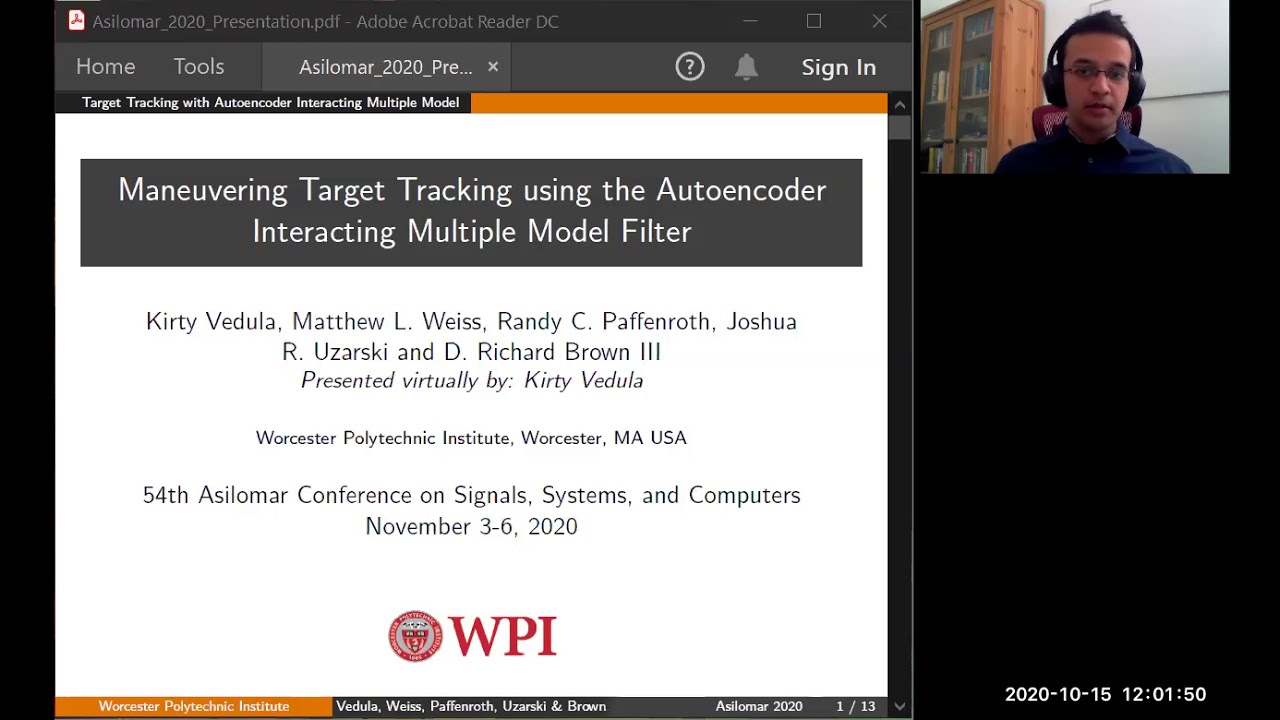The width and height of the screenshot is (1280, 720).
Task: Select the Asilomar_2020_Pre... document tab
Action: pyautogui.click(x=385, y=67)
